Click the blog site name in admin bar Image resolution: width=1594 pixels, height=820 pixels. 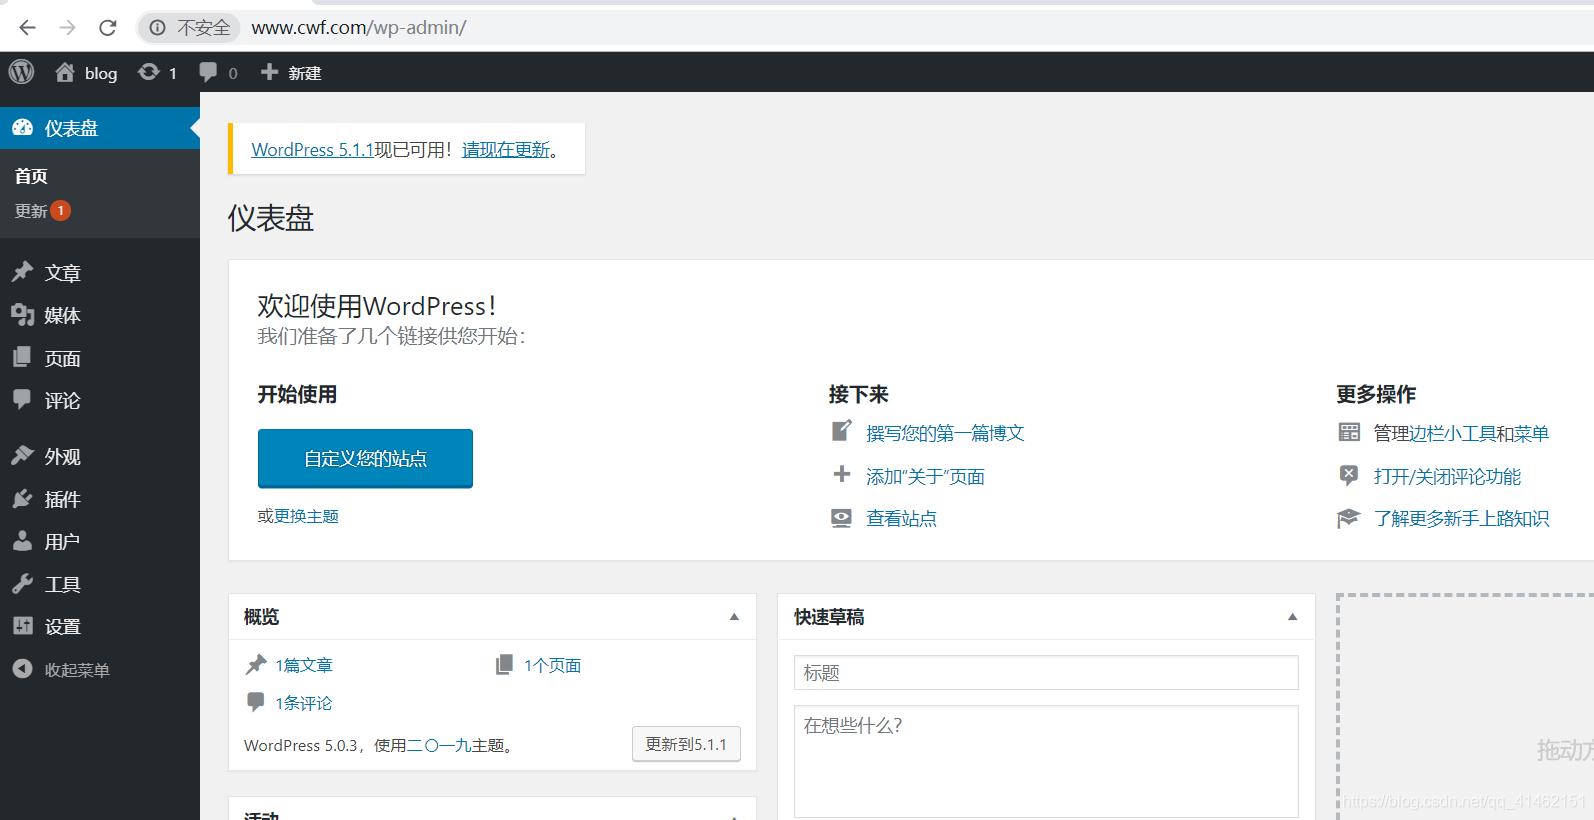pos(101,73)
